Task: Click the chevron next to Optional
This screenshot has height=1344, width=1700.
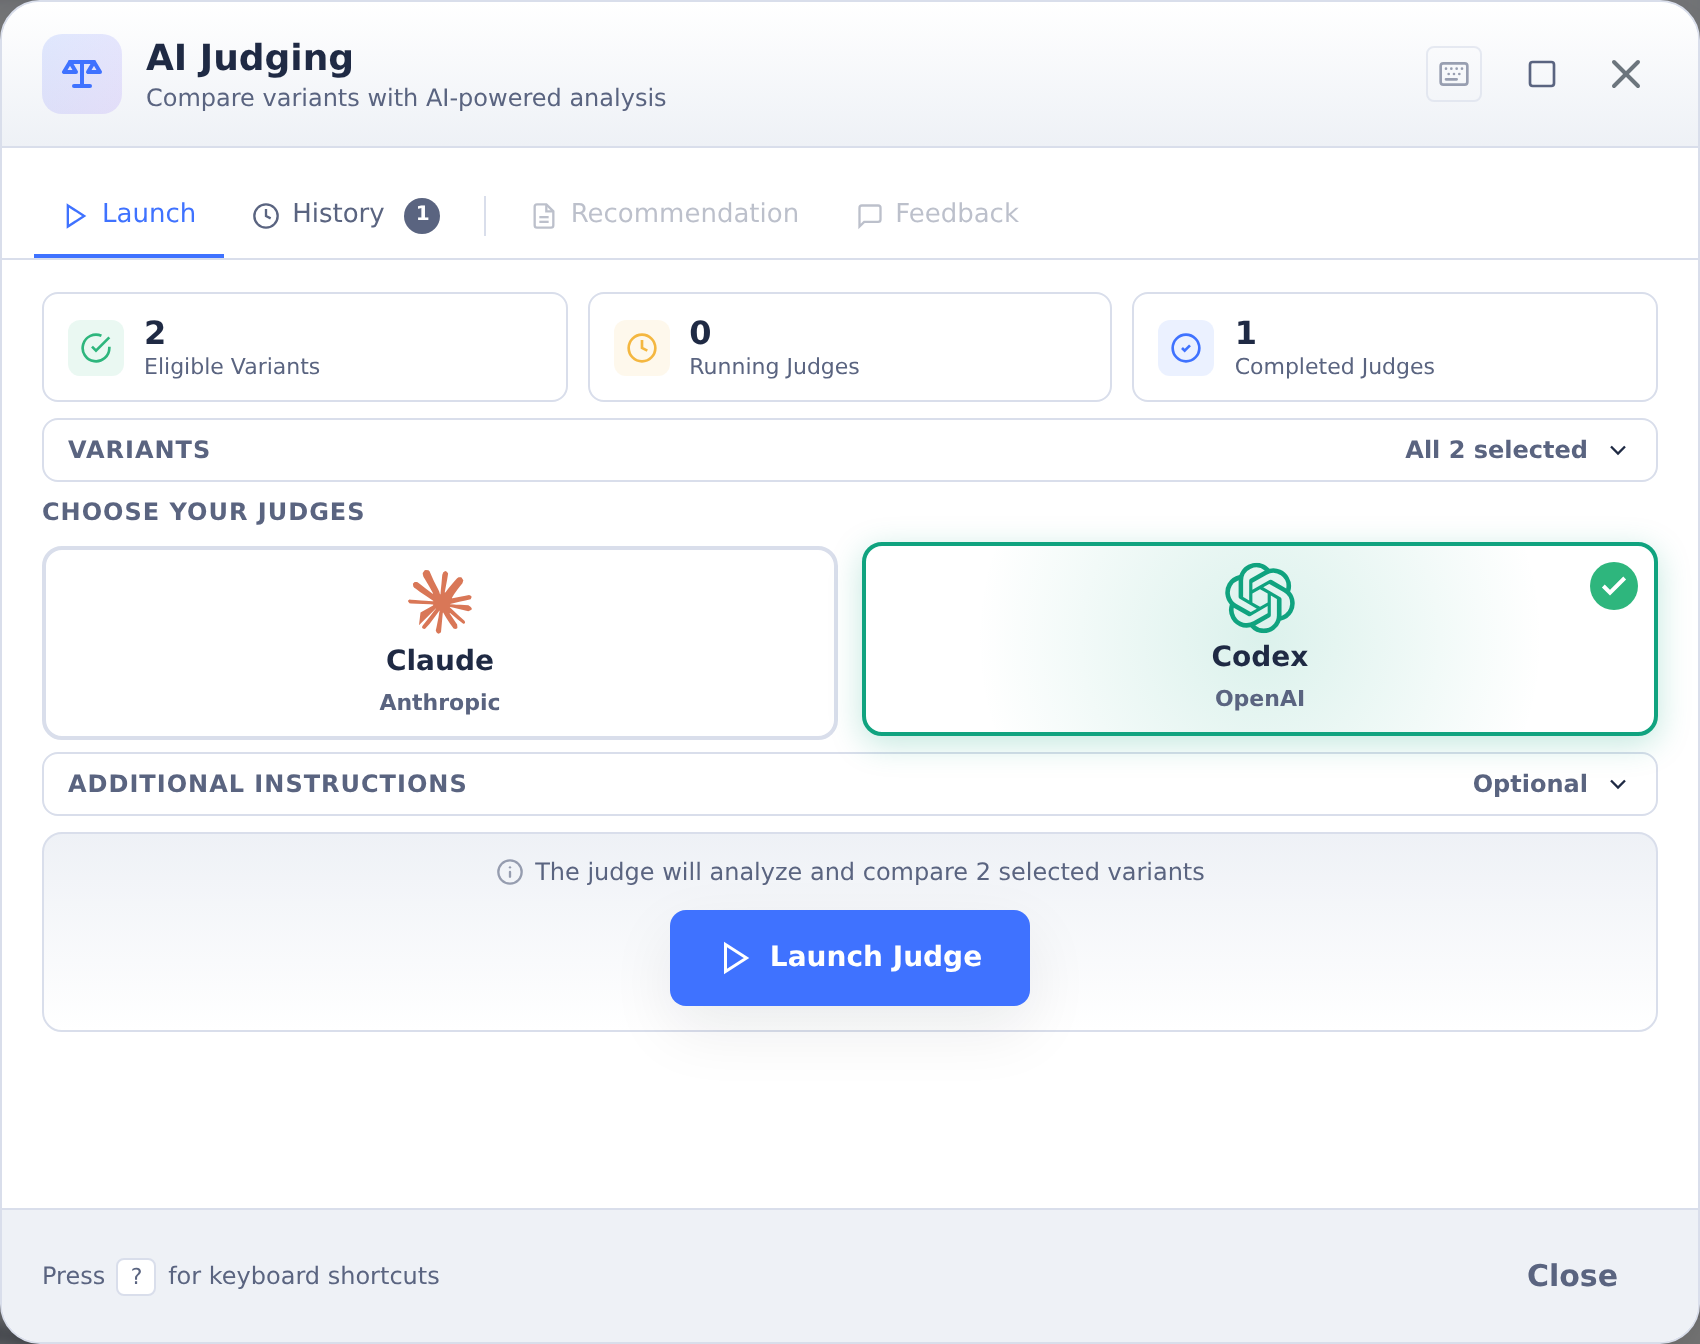Action: pyautogui.click(x=1618, y=784)
